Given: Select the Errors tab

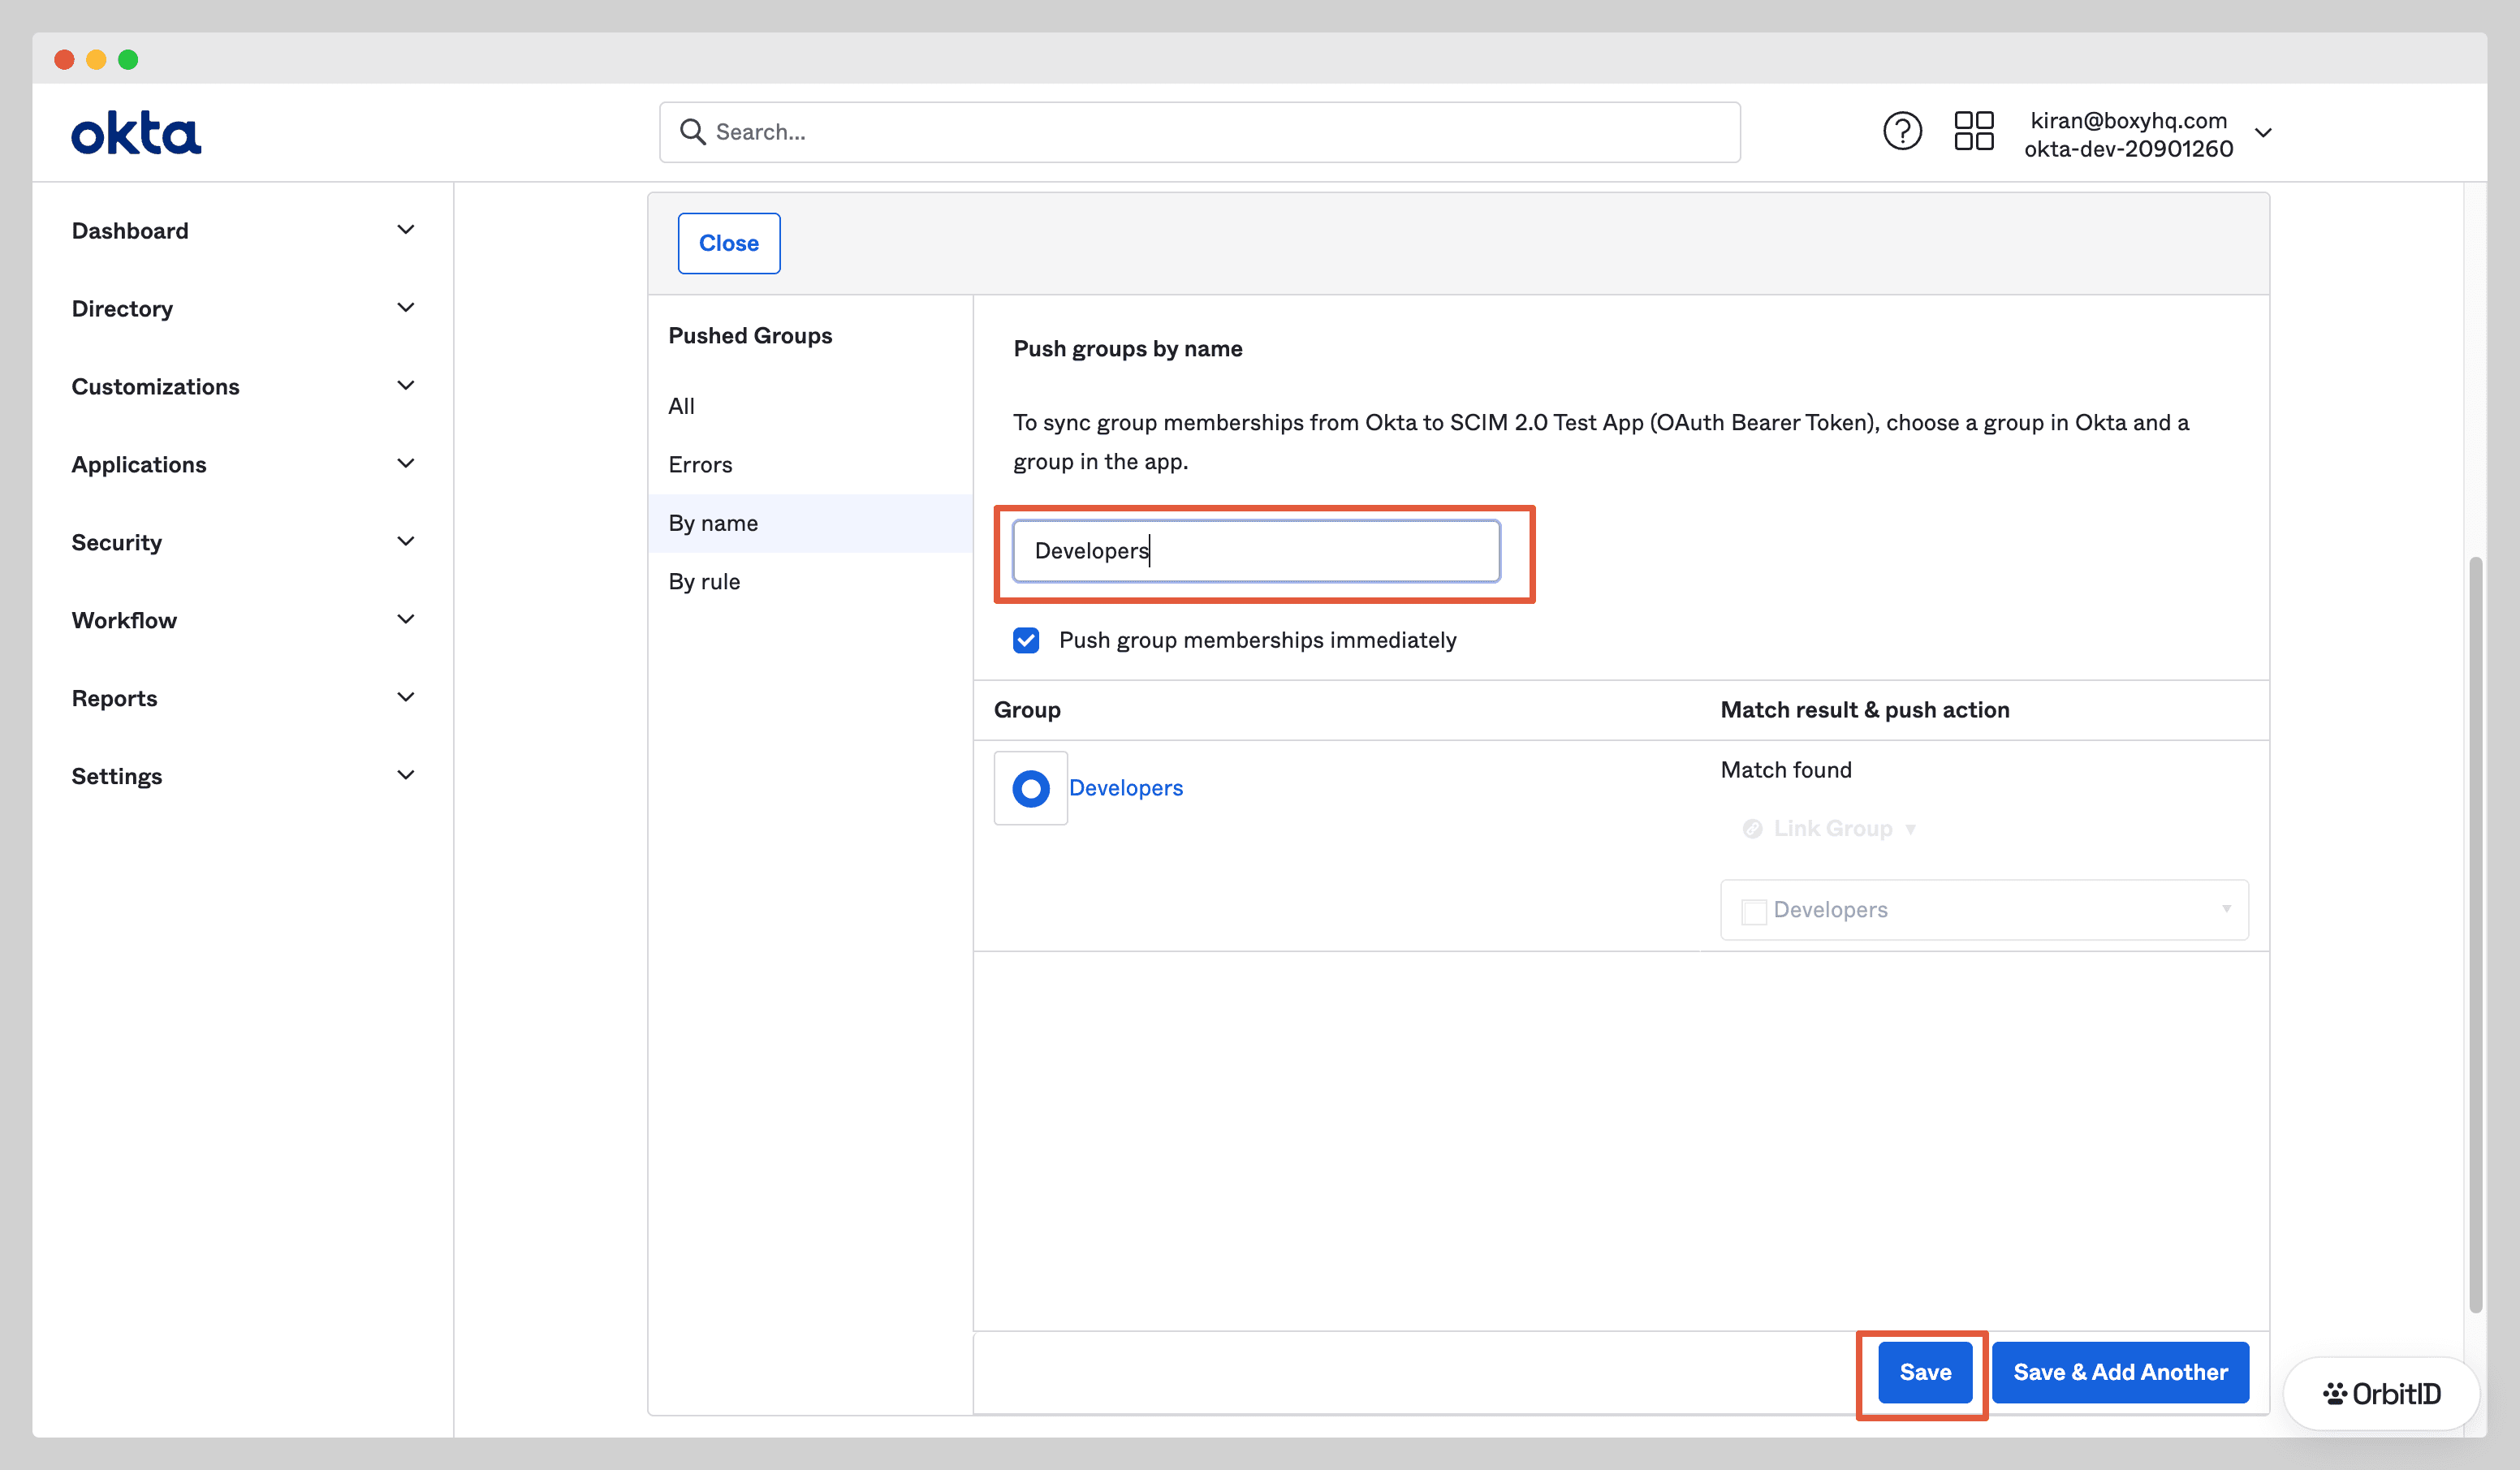Looking at the screenshot, I should coord(810,465).
